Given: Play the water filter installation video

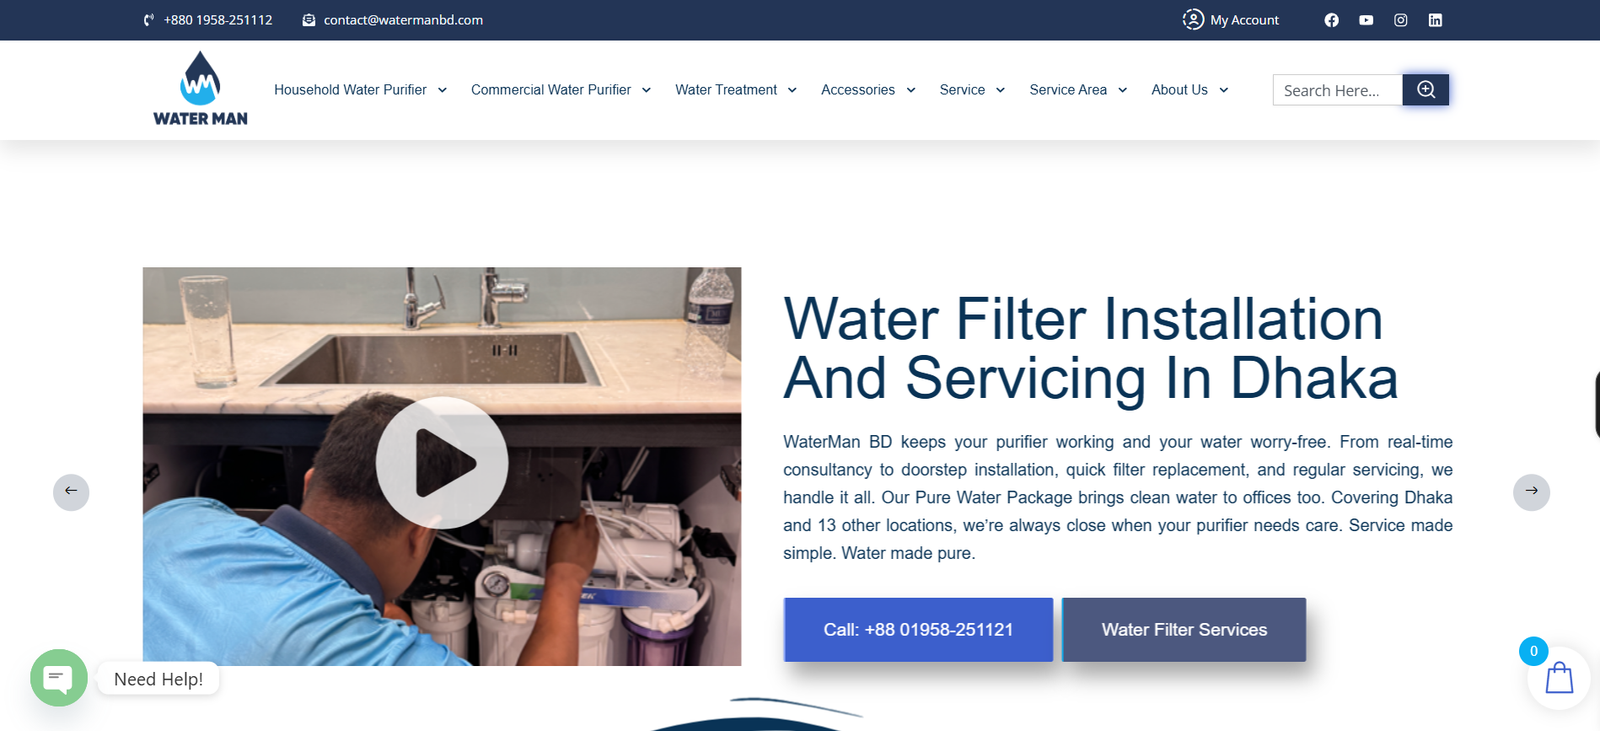Looking at the screenshot, I should pyautogui.click(x=442, y=463).
